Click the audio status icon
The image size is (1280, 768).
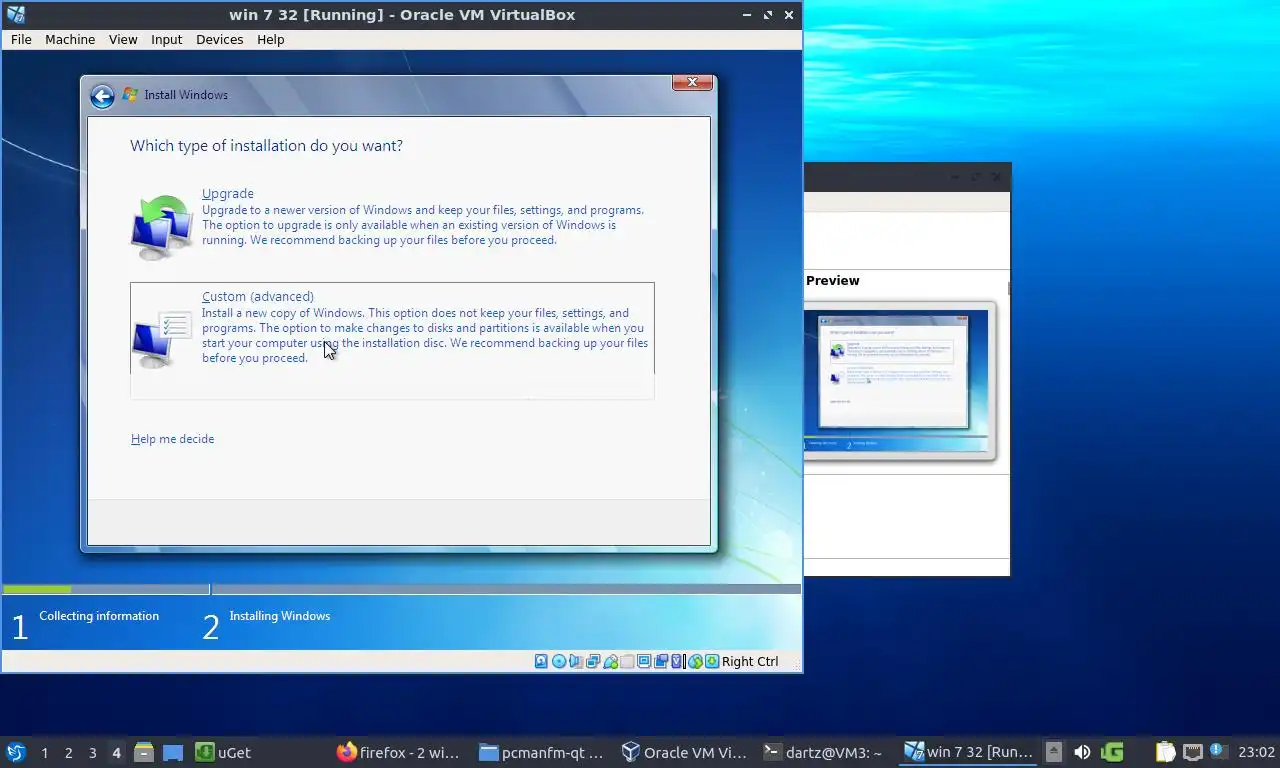pos(576,661)
